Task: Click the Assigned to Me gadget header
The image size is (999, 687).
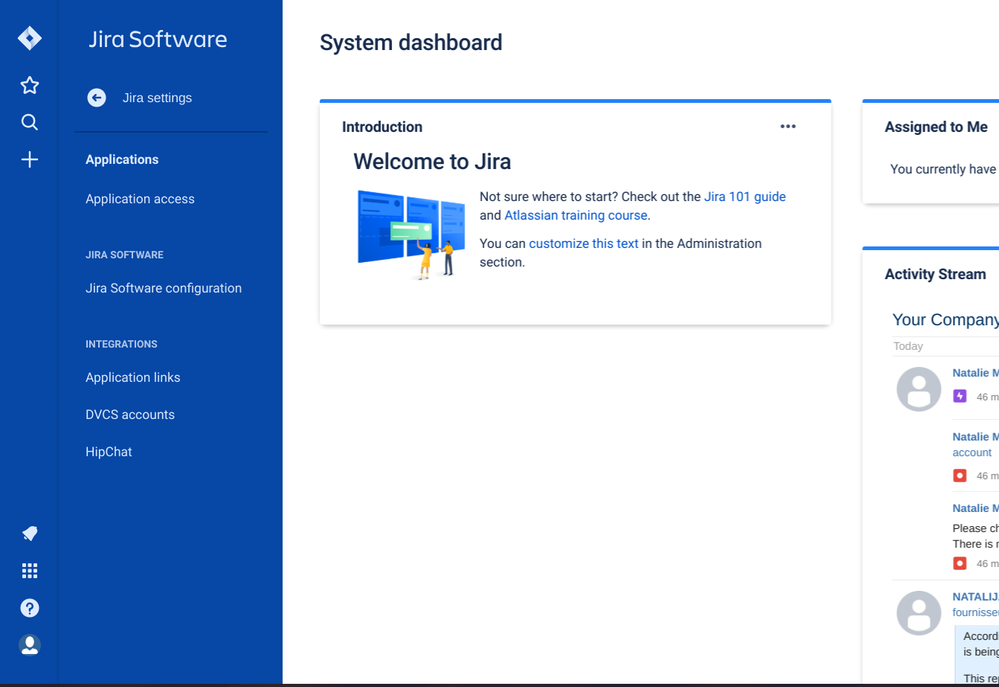Action: pos(936,127)
